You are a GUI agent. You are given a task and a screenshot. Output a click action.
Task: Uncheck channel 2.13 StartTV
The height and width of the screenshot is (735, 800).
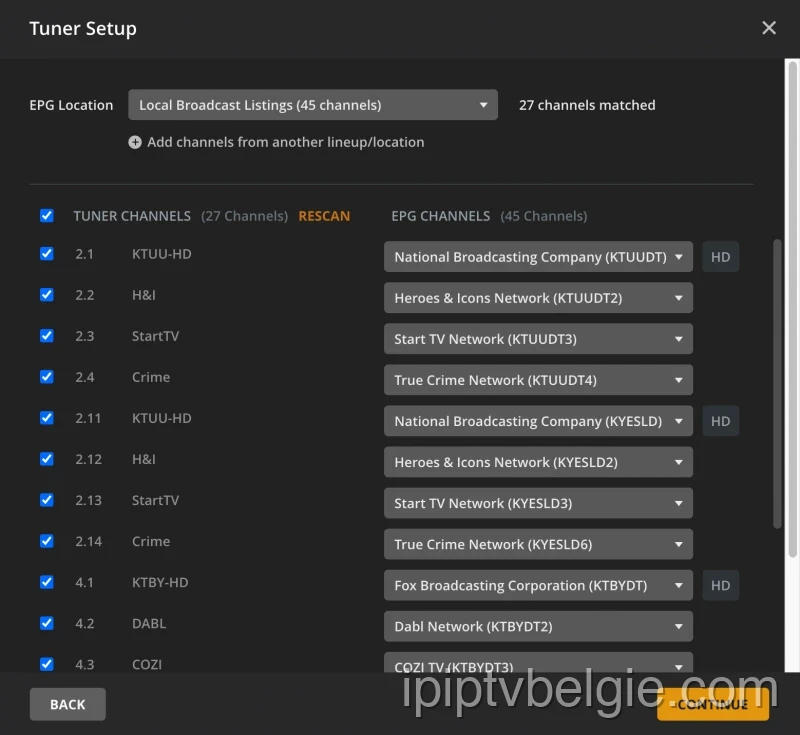point(46,500)
